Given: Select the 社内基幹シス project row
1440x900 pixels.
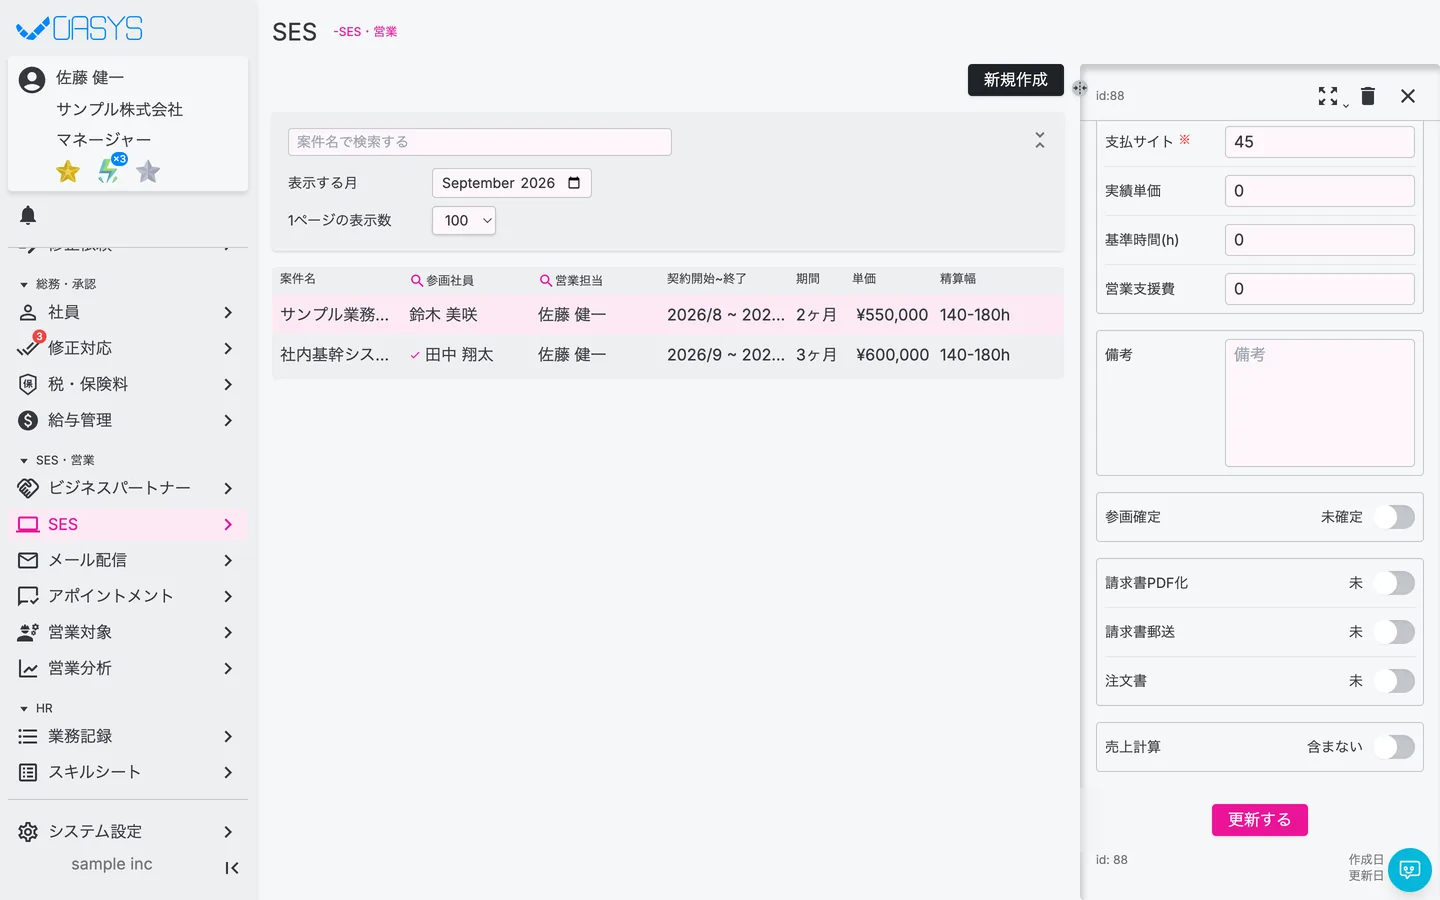Looking at the screenshot, I should pos(668,355).
